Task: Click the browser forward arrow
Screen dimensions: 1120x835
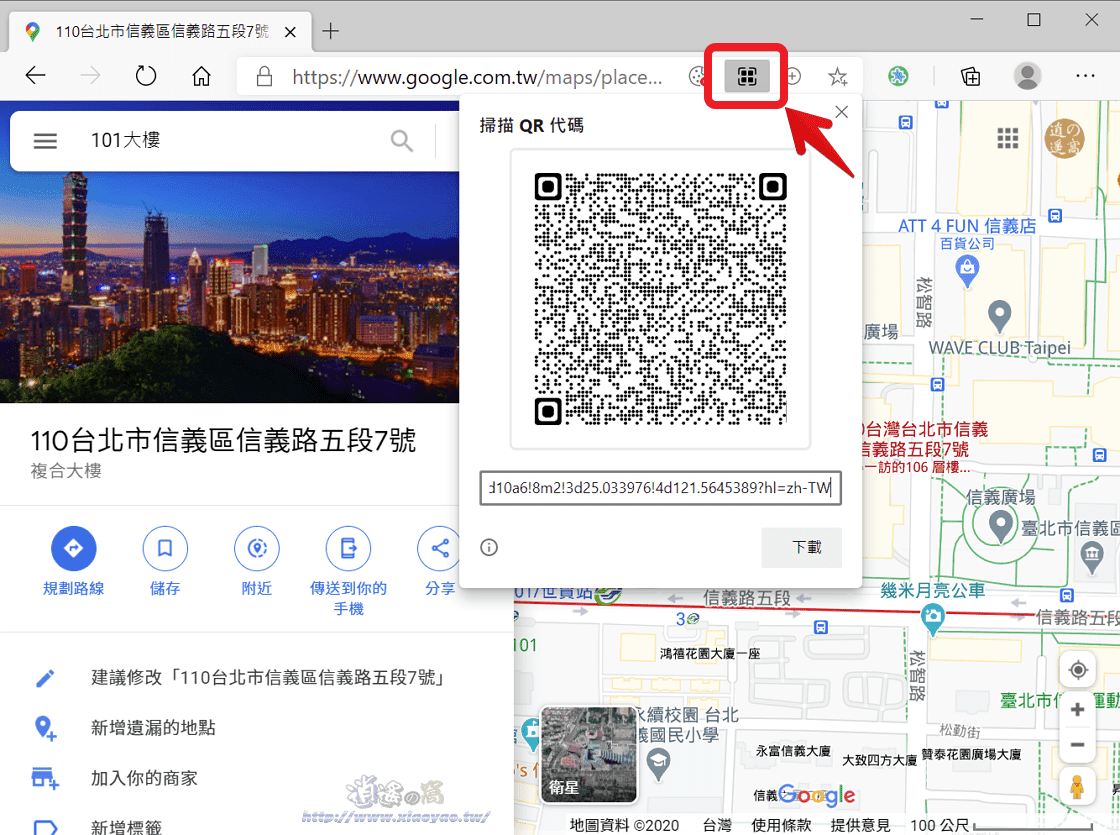Action: [90, 75]
